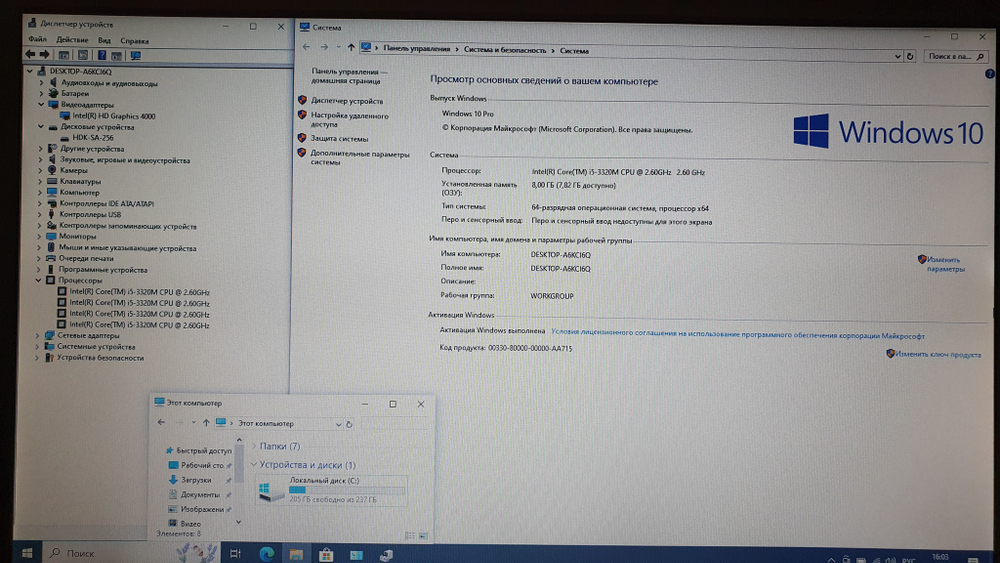This screenshot has height=563, width=1000.
Task: Launch Microsoft Edge from taskbar
Action: (266, 553)
